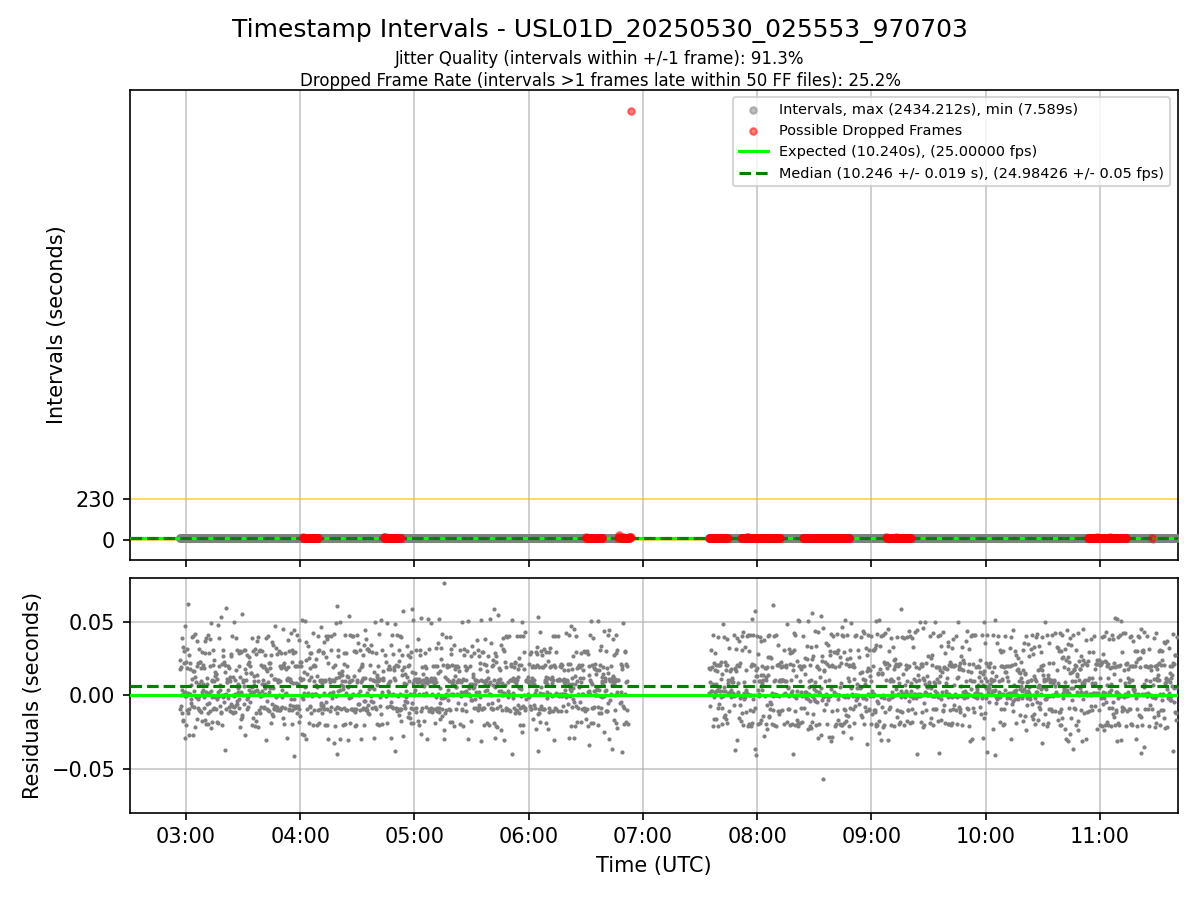Click the legend entry 'Intervals, max (2434.212s), min (7.589s)'
Viewport: 1200px width, 900px height.
[928, 109]
